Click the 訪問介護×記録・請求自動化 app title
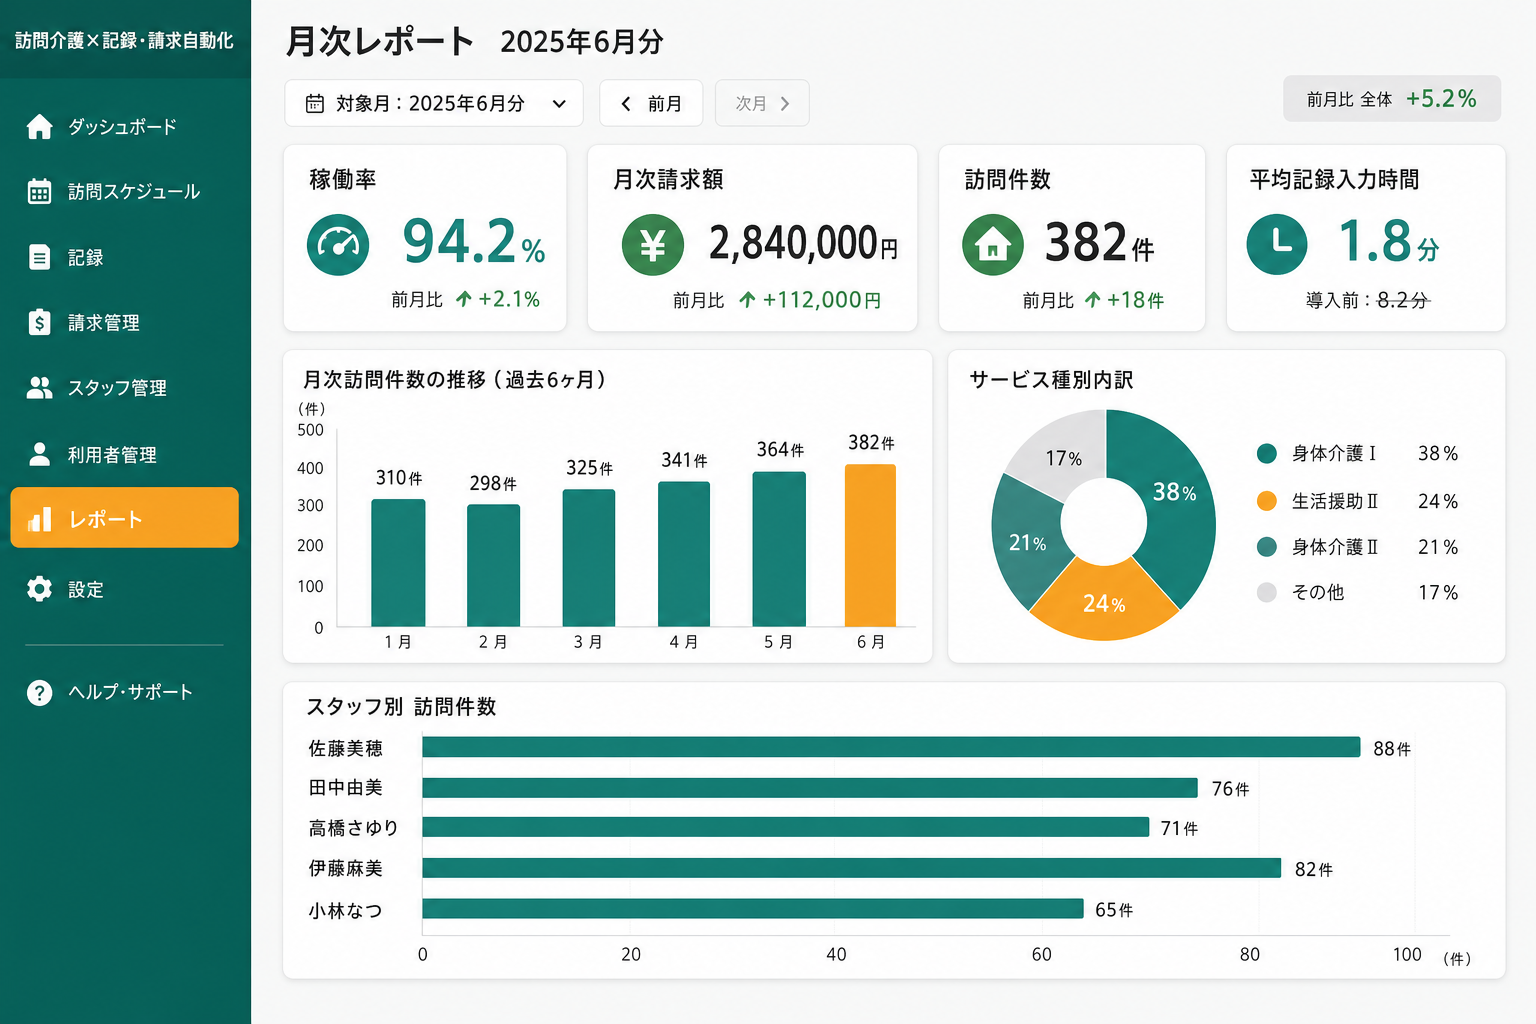 pos(124,40)
